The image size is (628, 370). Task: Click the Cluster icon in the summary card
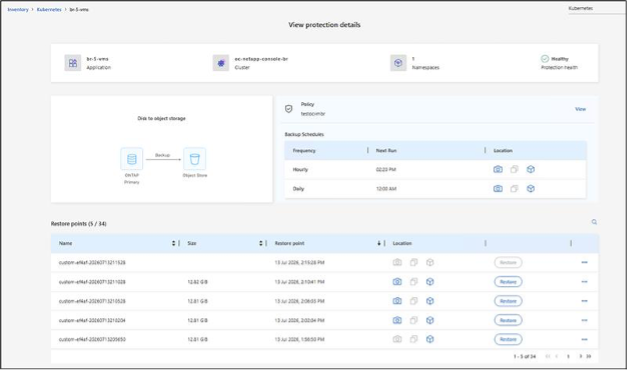coord(221,63)
